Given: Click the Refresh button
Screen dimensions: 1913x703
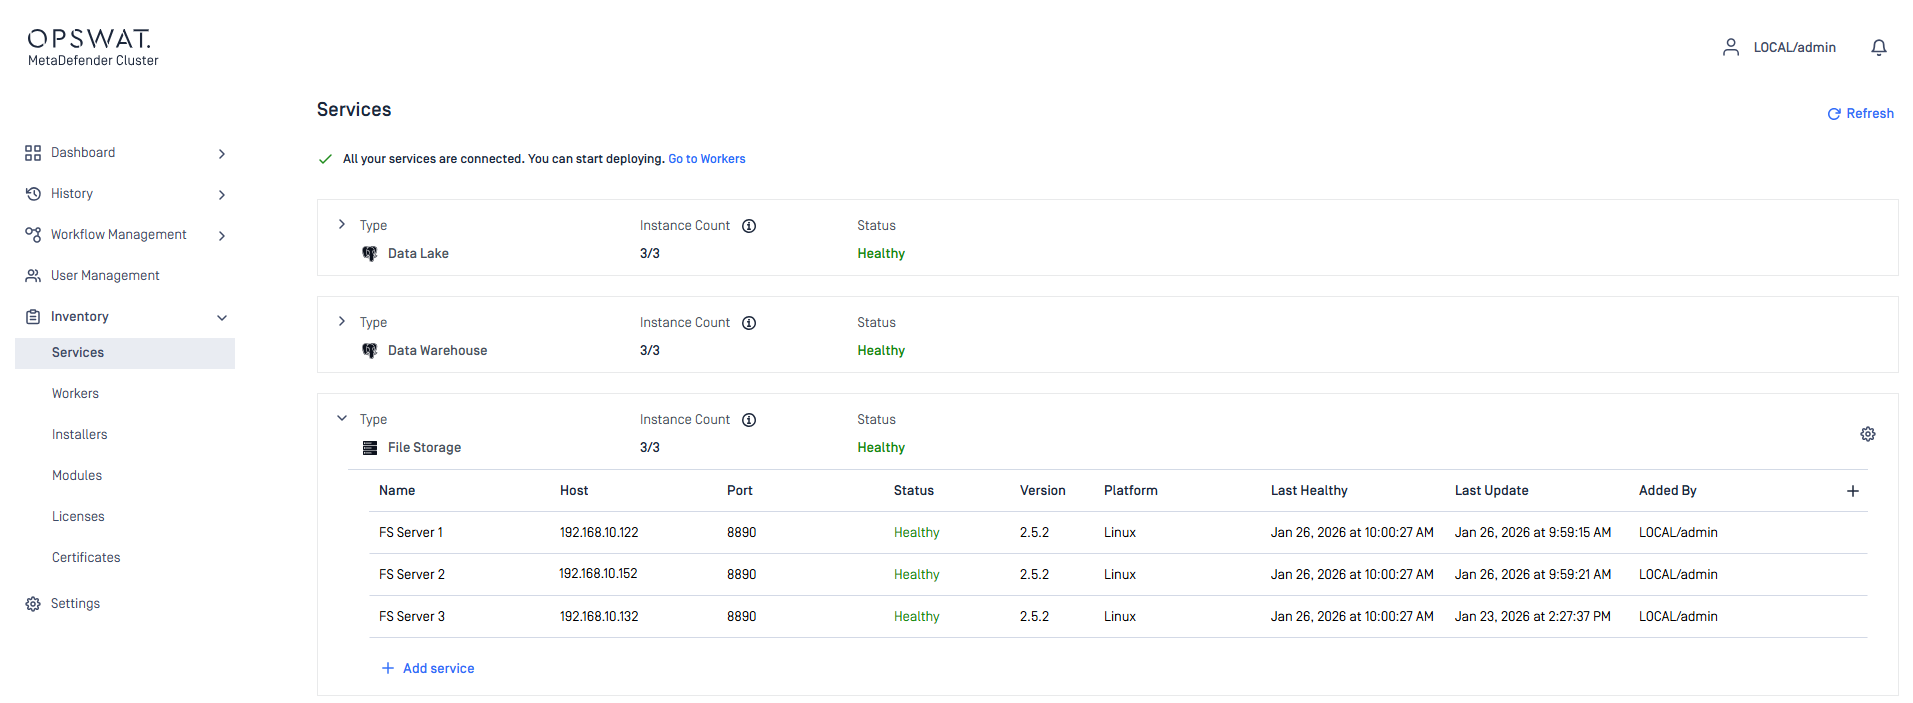Looking at the screenshot, I should click(x=1860, y=114).
